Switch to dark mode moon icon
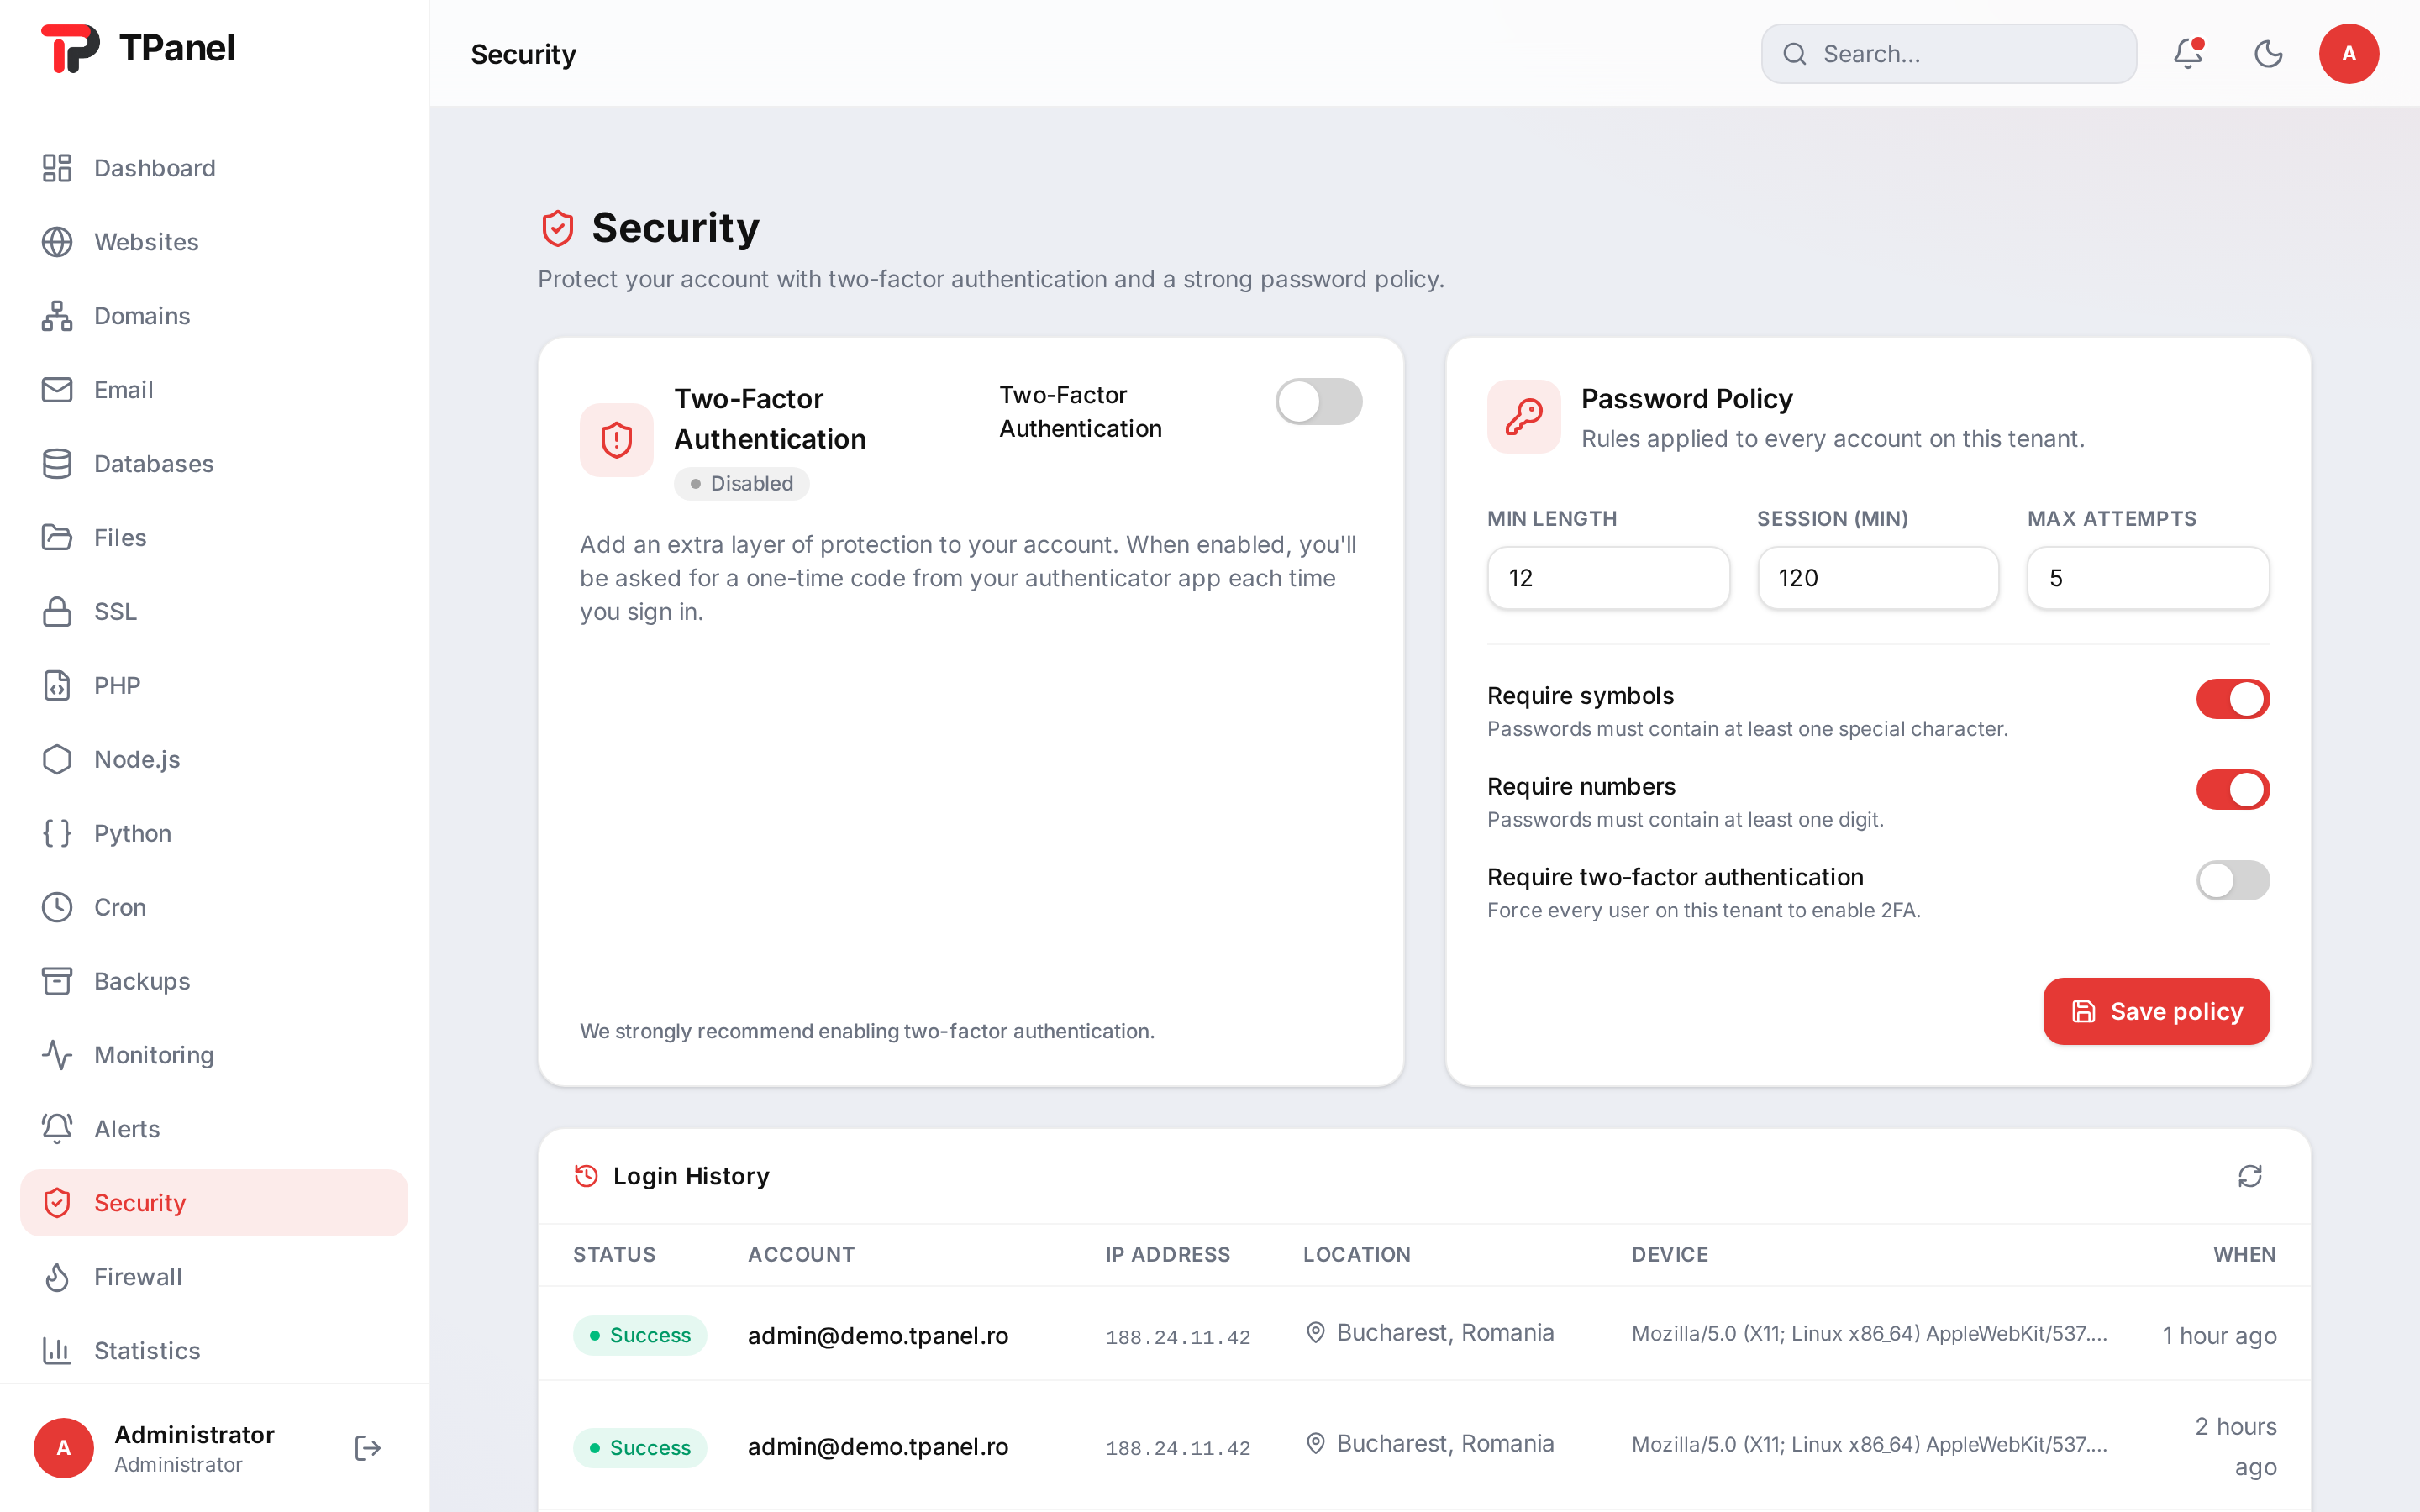 pos(2268,53)
